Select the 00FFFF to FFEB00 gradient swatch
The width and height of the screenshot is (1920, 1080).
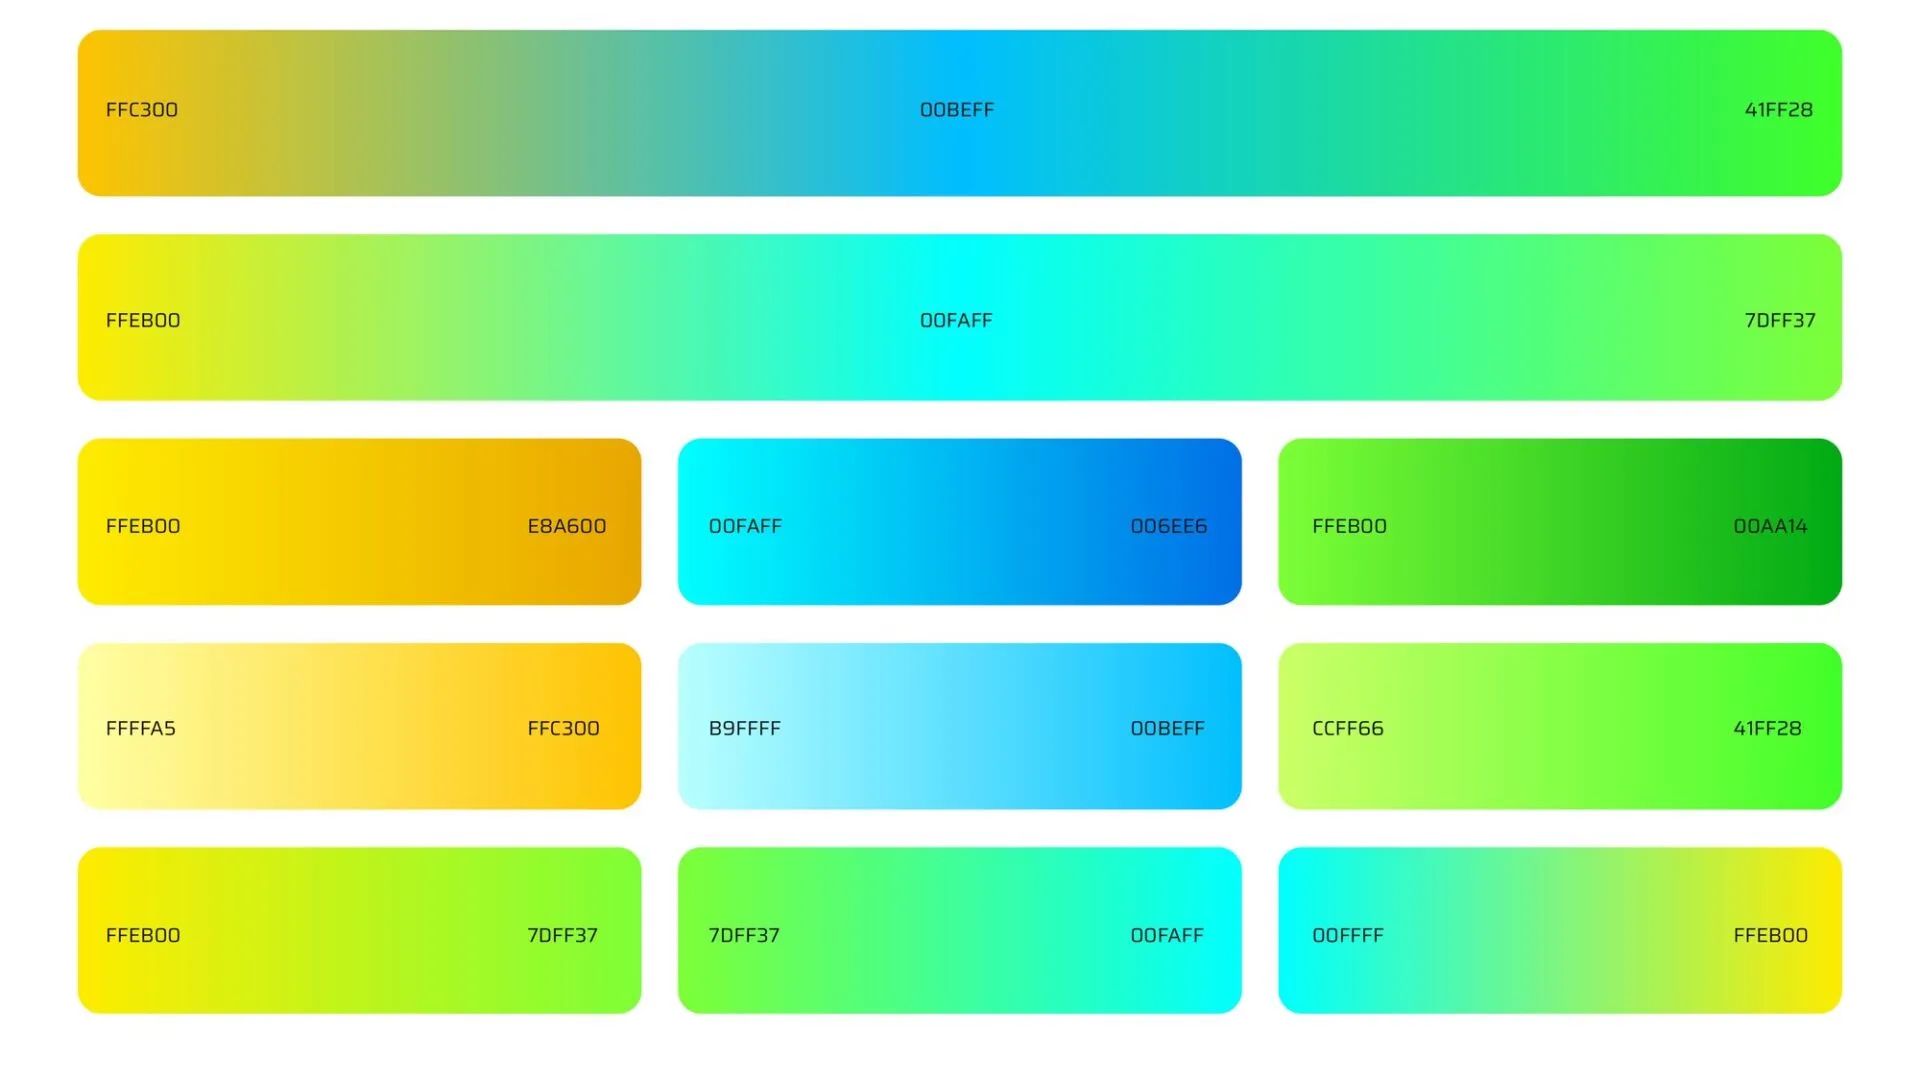click(x=1560, y=931)
